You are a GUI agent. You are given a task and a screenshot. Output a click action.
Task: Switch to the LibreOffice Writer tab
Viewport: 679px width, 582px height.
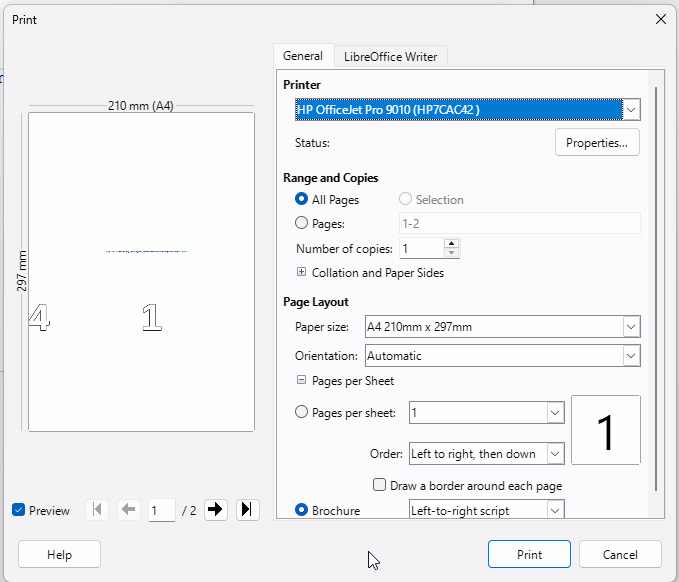click(390, 57)
